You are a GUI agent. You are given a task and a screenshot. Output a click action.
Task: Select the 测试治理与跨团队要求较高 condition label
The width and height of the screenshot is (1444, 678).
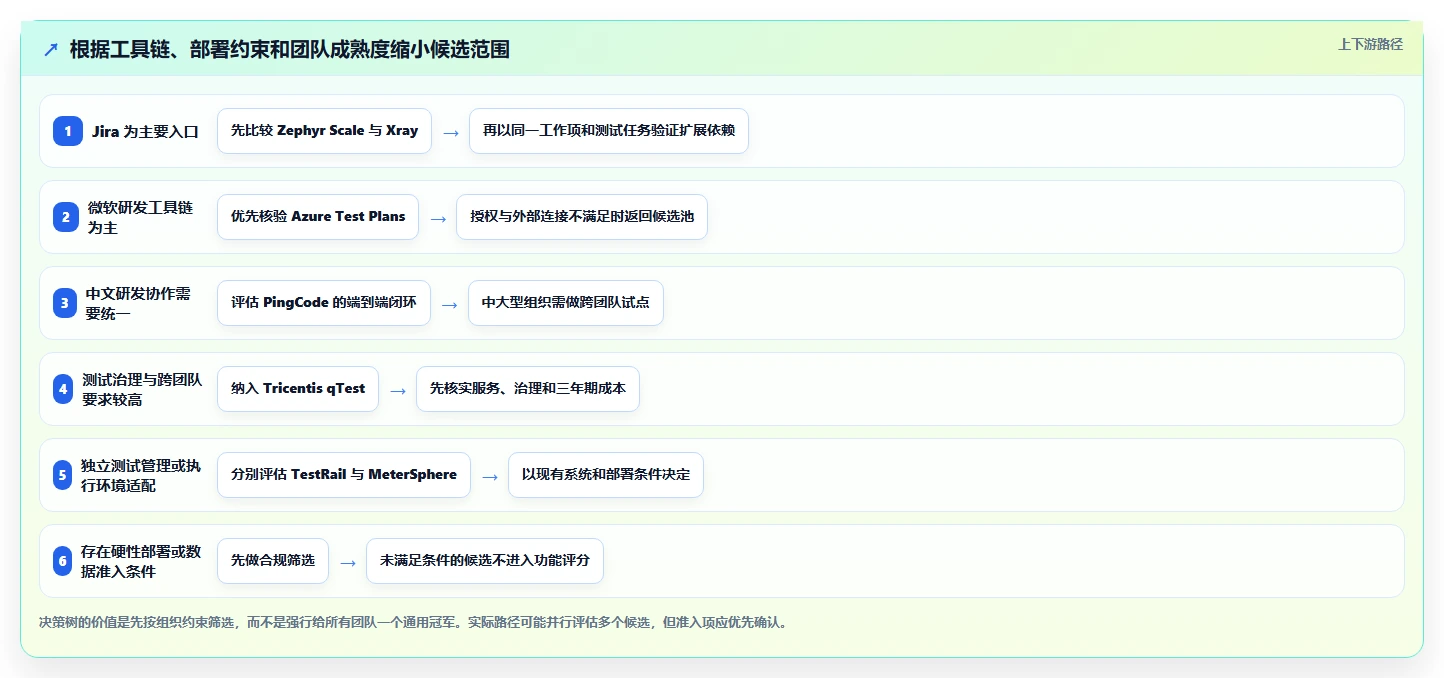(x=142, y=389)
